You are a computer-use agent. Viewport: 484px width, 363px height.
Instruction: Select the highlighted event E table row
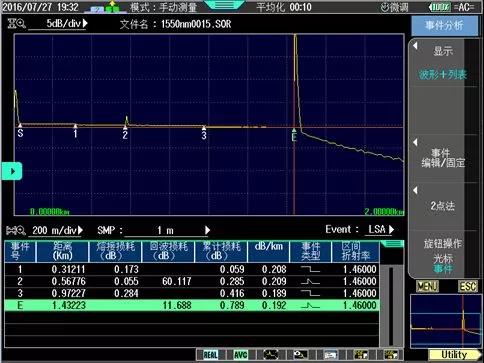pyautogui.click(x=192, y=305)
